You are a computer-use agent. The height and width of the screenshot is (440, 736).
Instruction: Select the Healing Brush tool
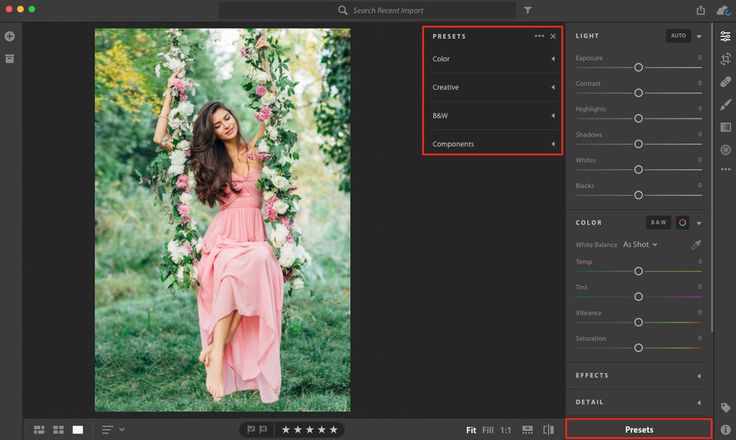[x=725, y=82]
